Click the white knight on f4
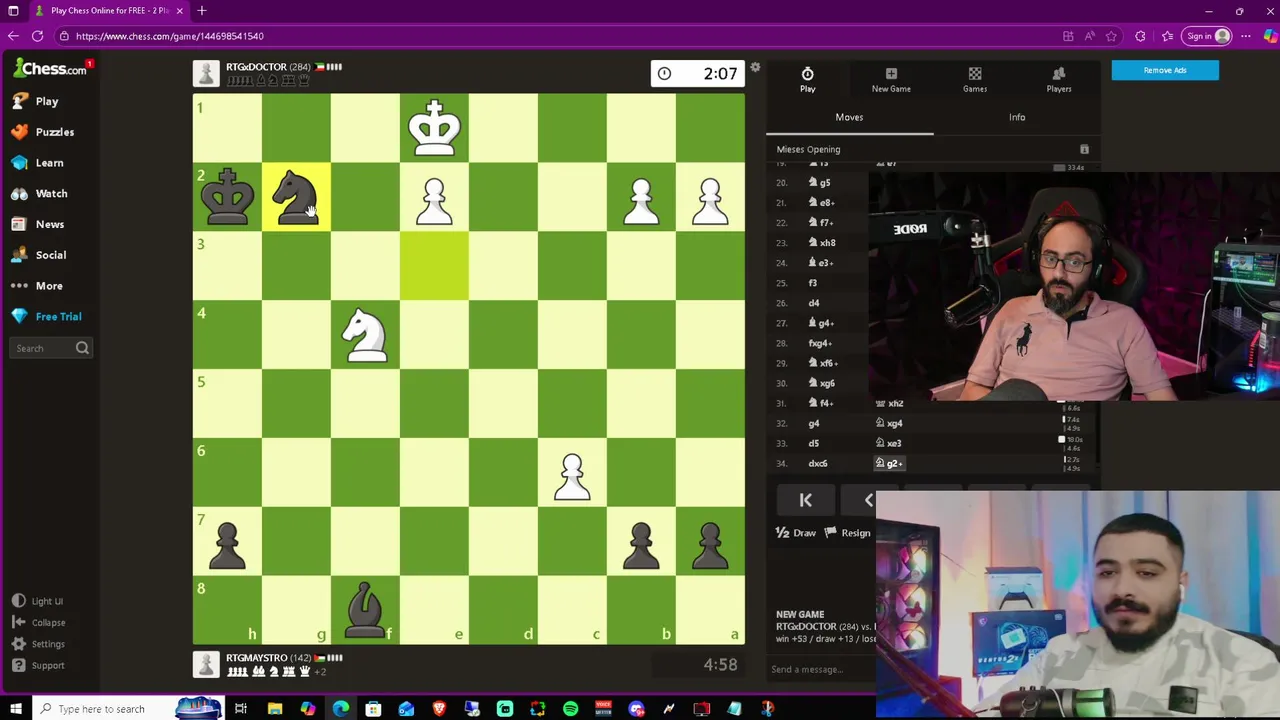1280x720 pixels. (x=365, y=335)
